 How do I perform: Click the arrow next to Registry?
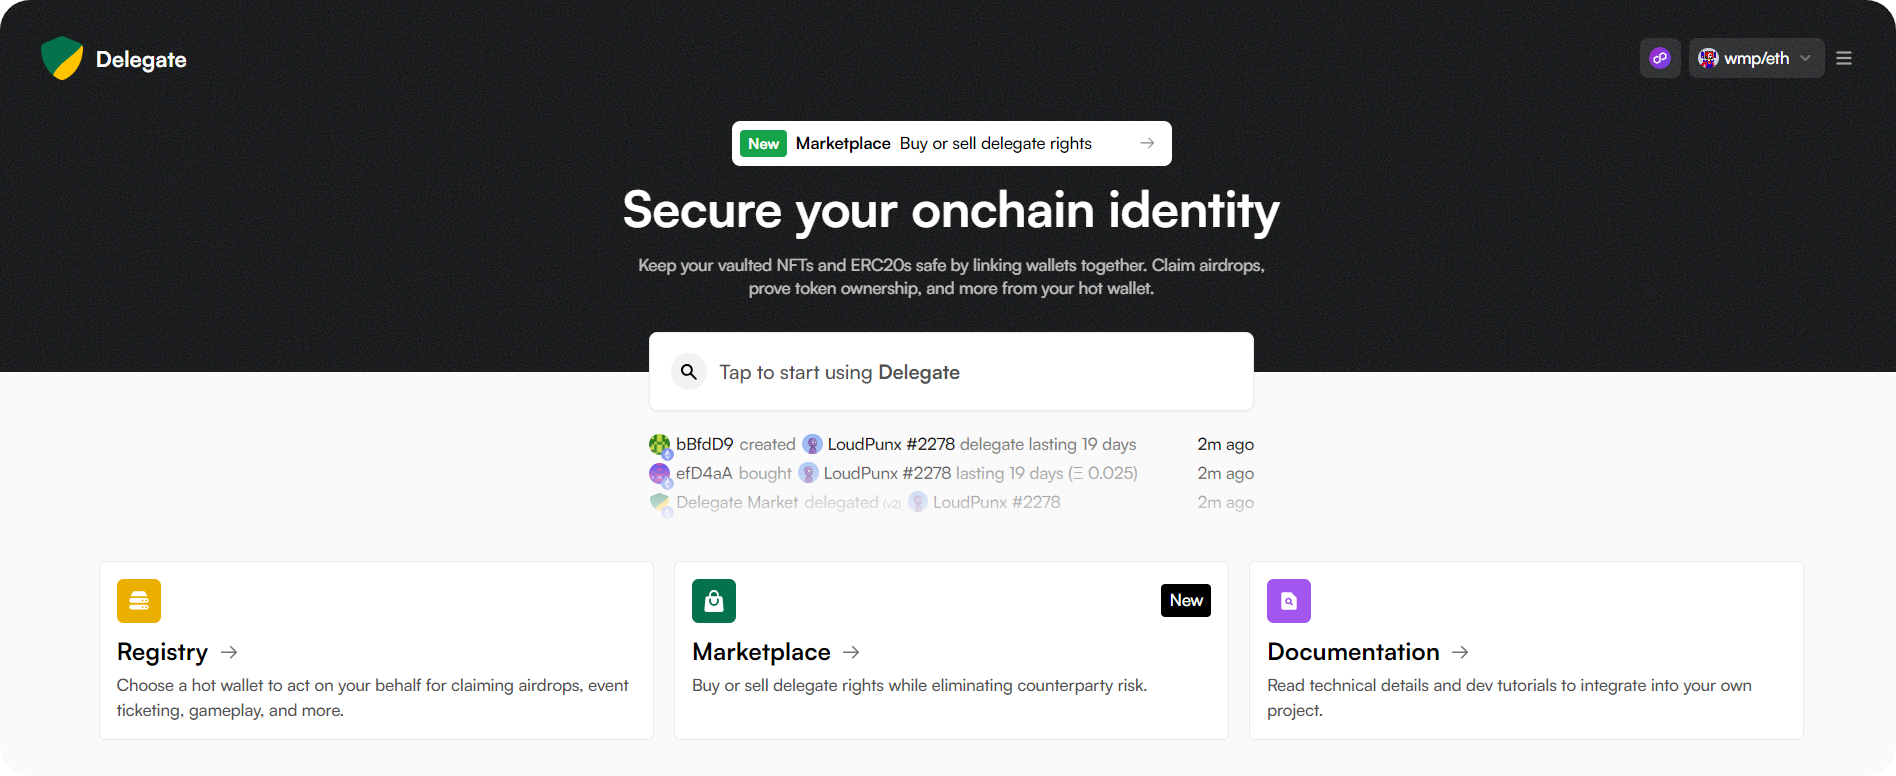[229, 652]
